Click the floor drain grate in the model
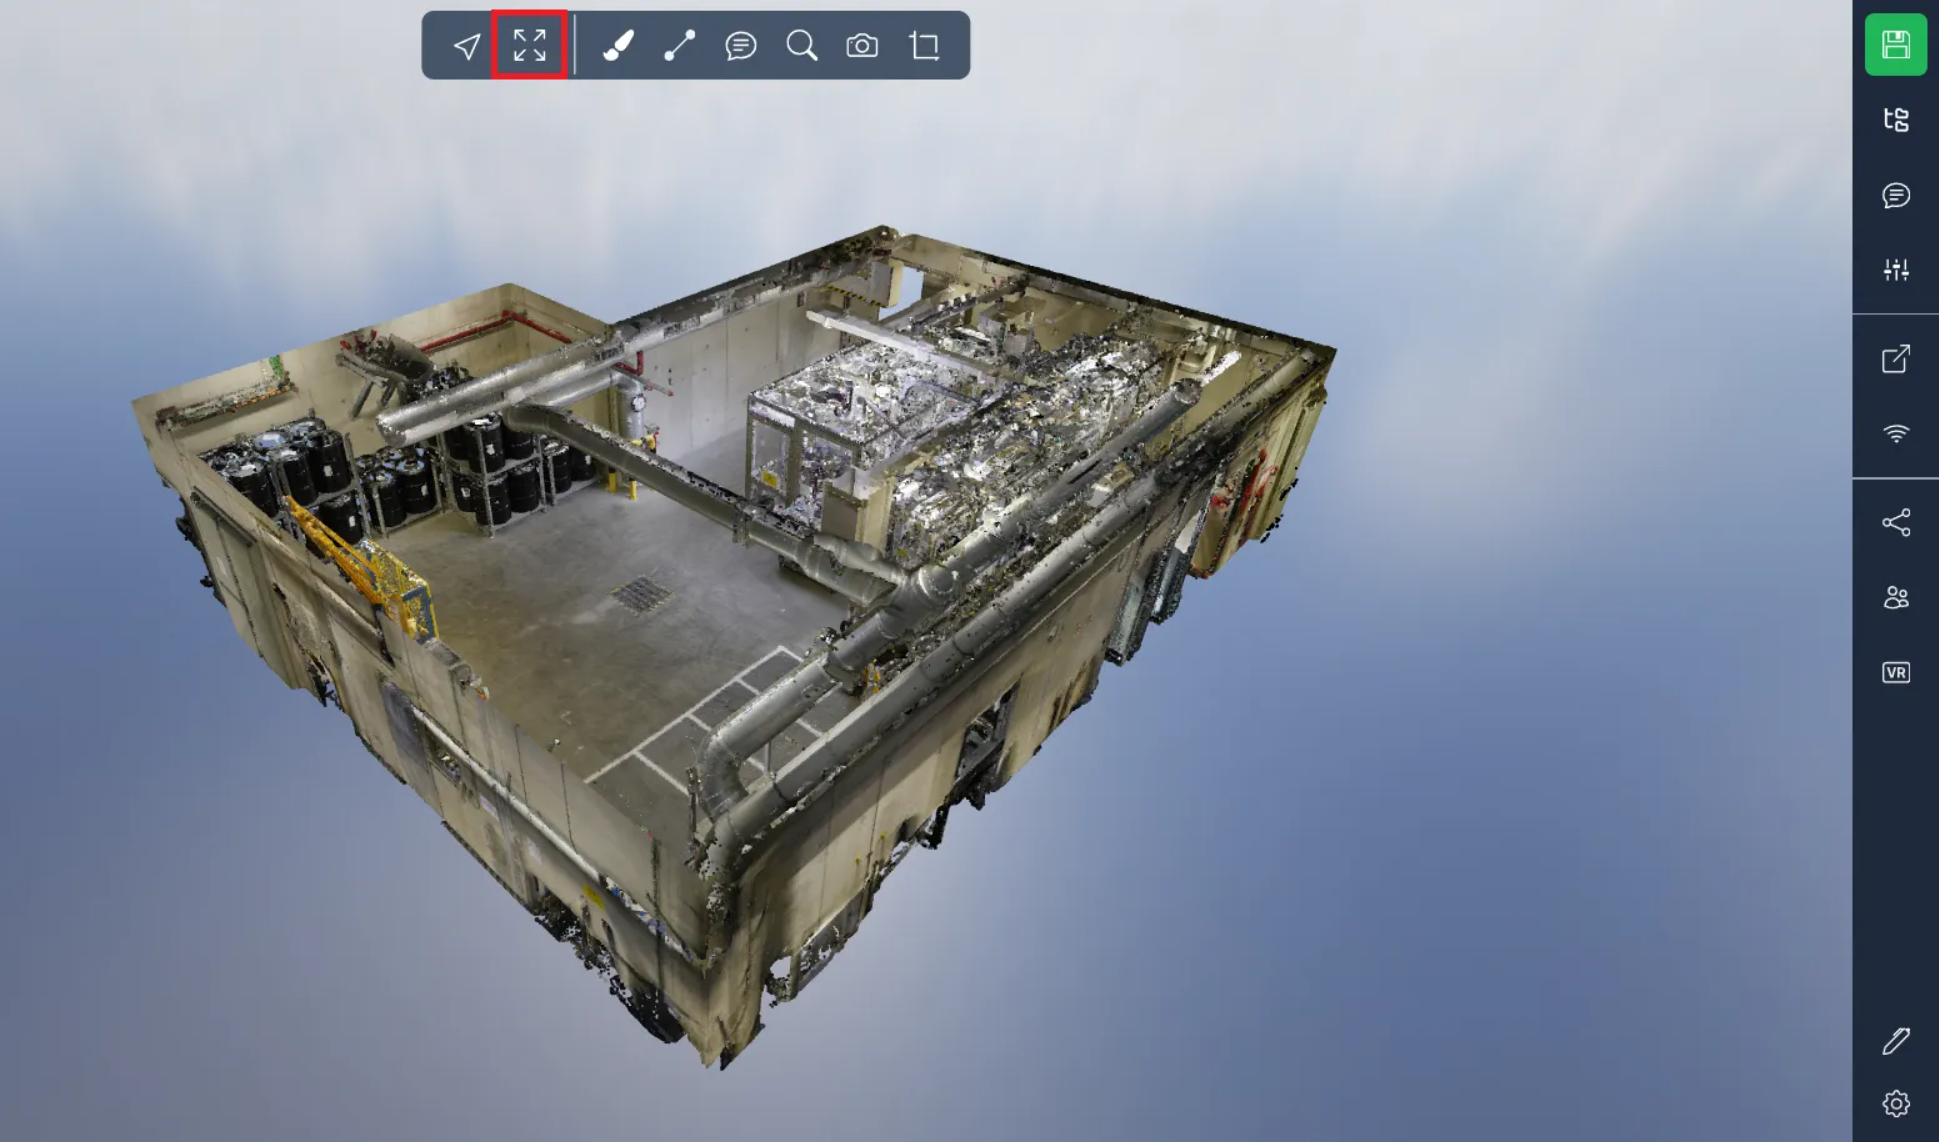 641,595
